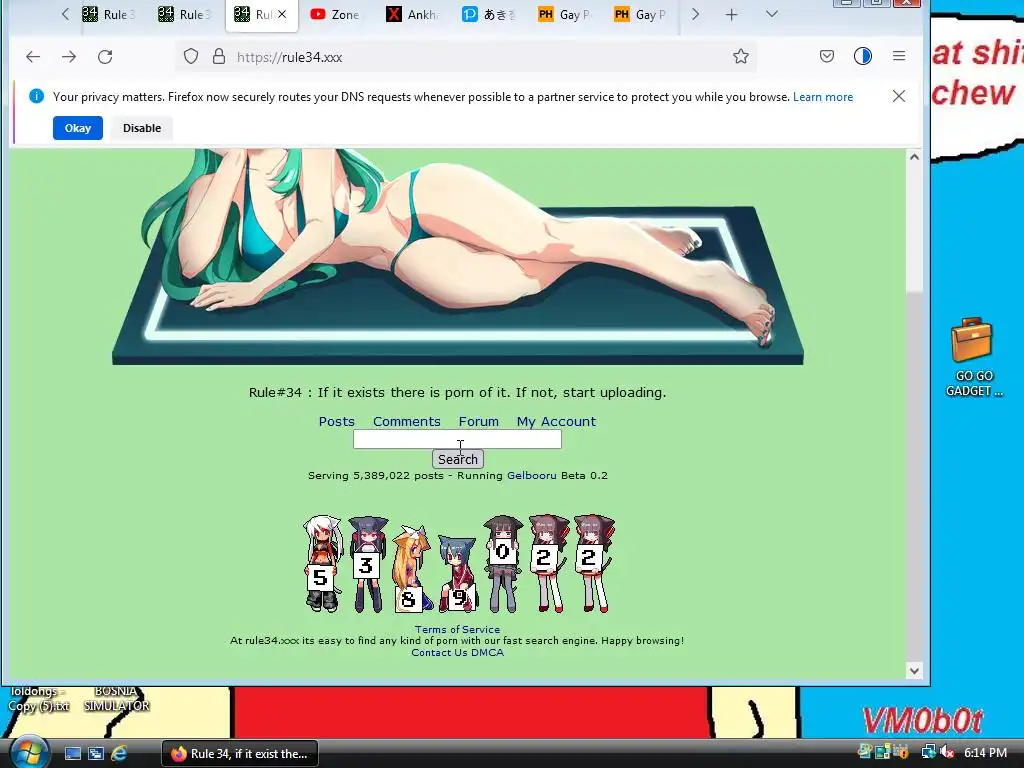Image resolution: width=1024 pixels, height=768 pixels.
Task: Click the Contact Us link
Action: pyautogui.click(x=439, y=652)
